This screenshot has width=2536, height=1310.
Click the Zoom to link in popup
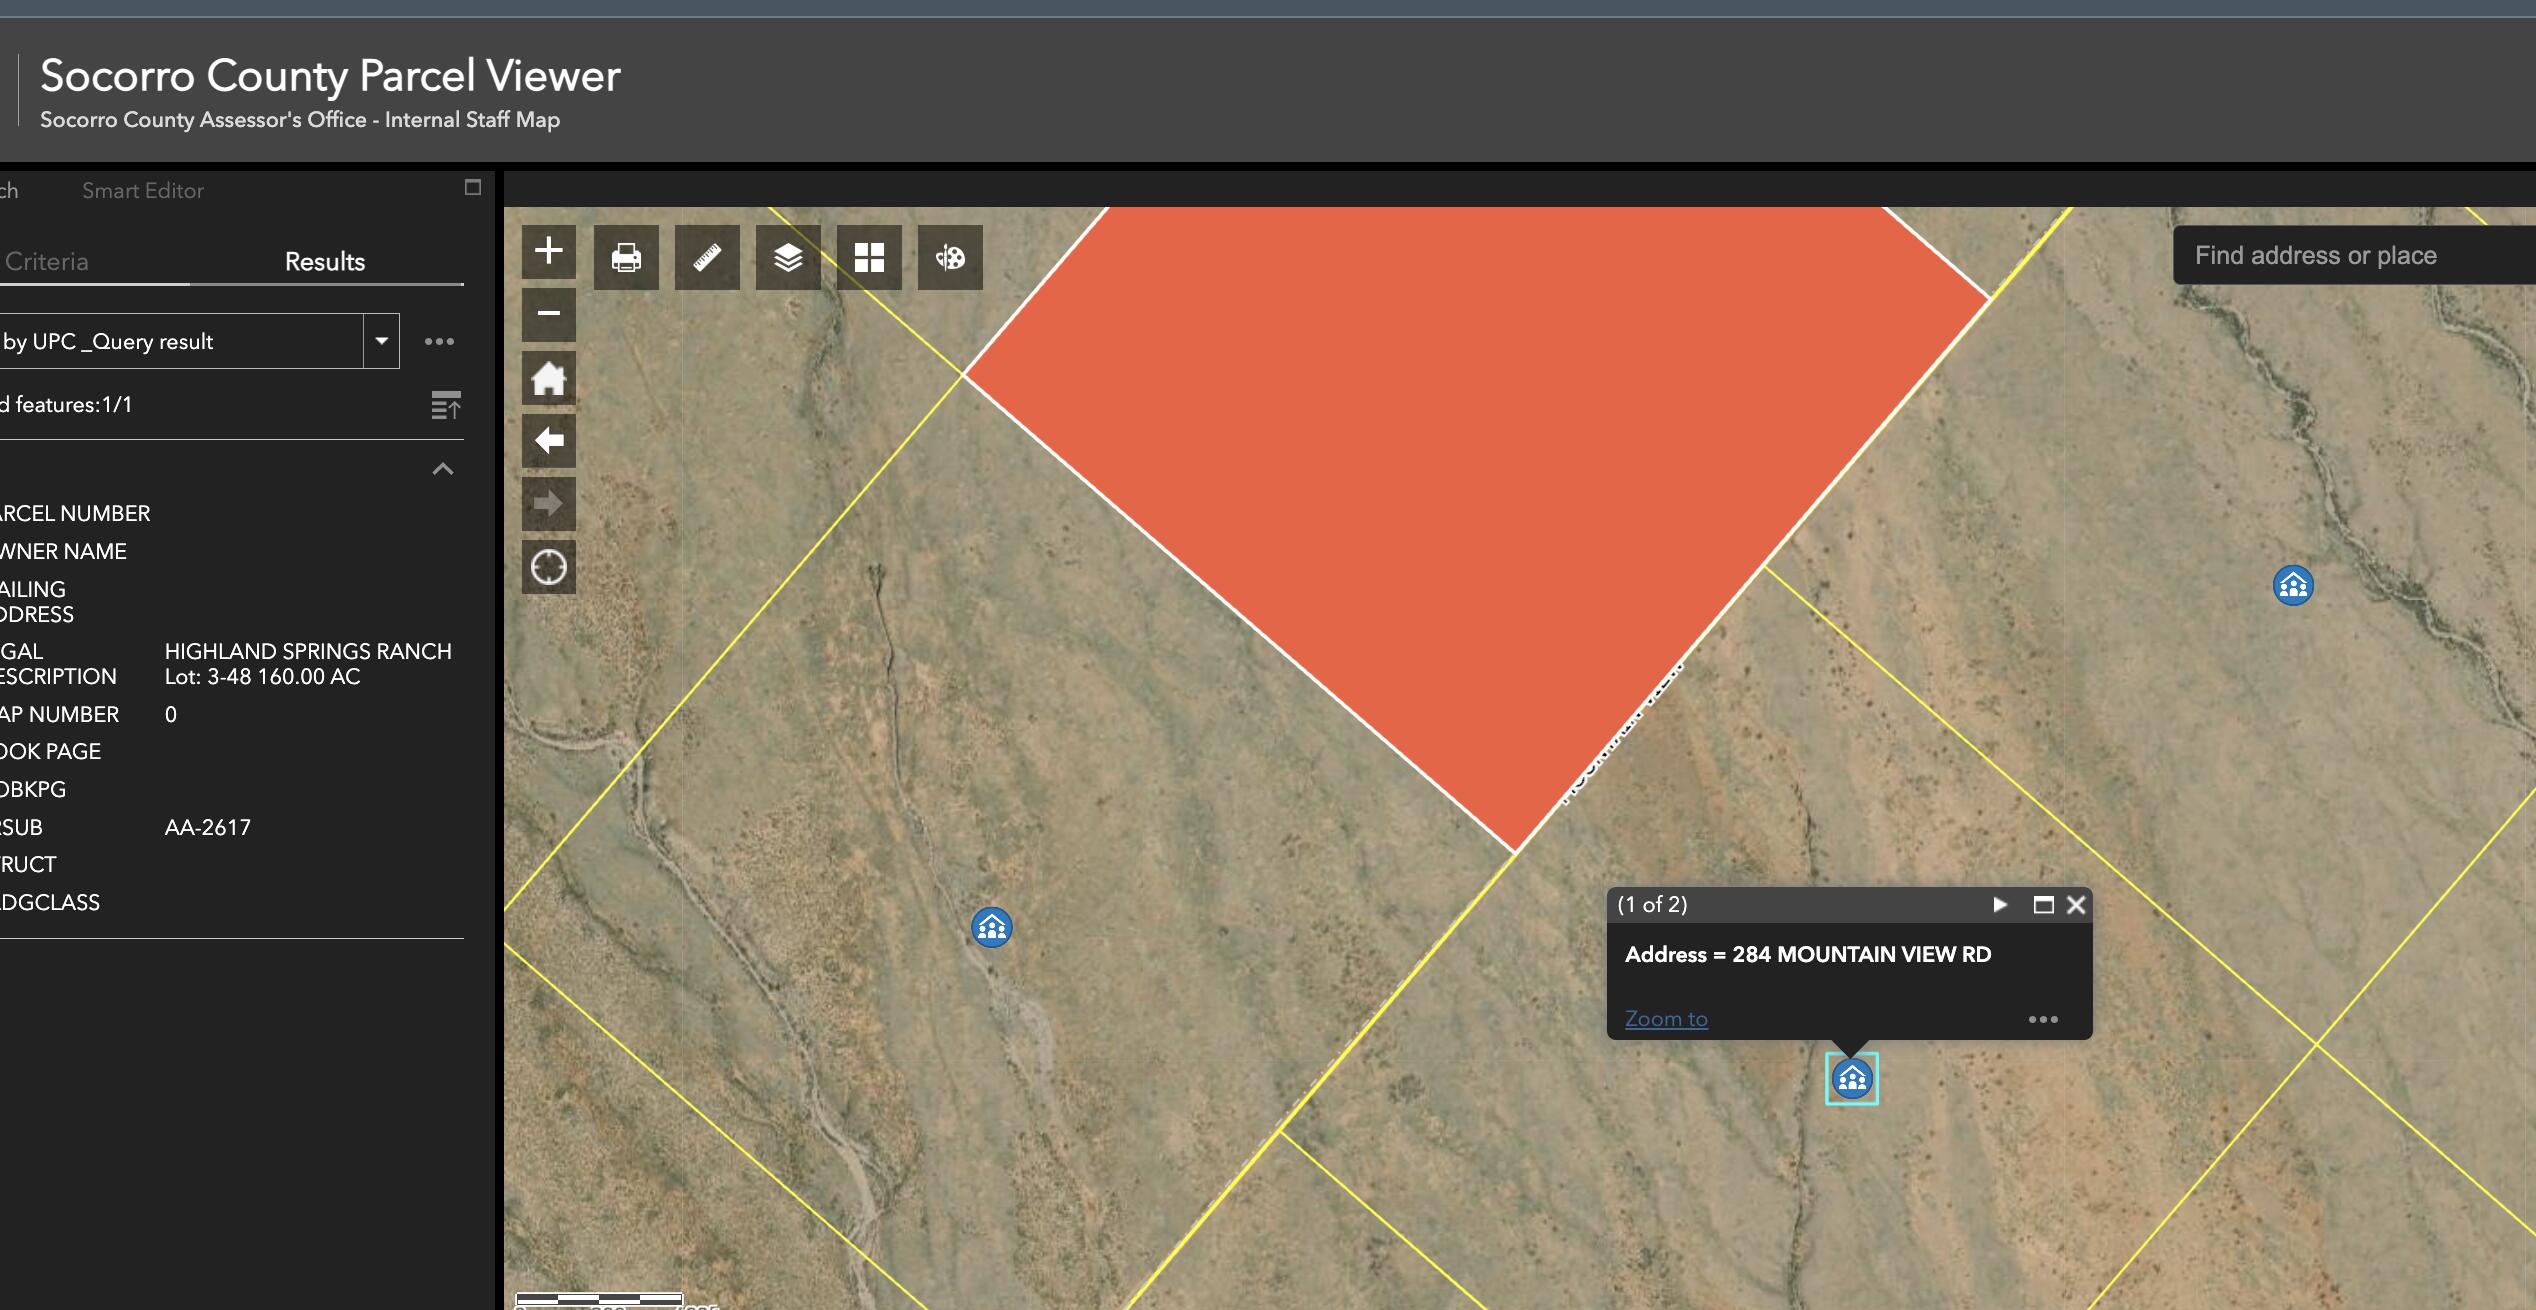click(1666, 1019)
